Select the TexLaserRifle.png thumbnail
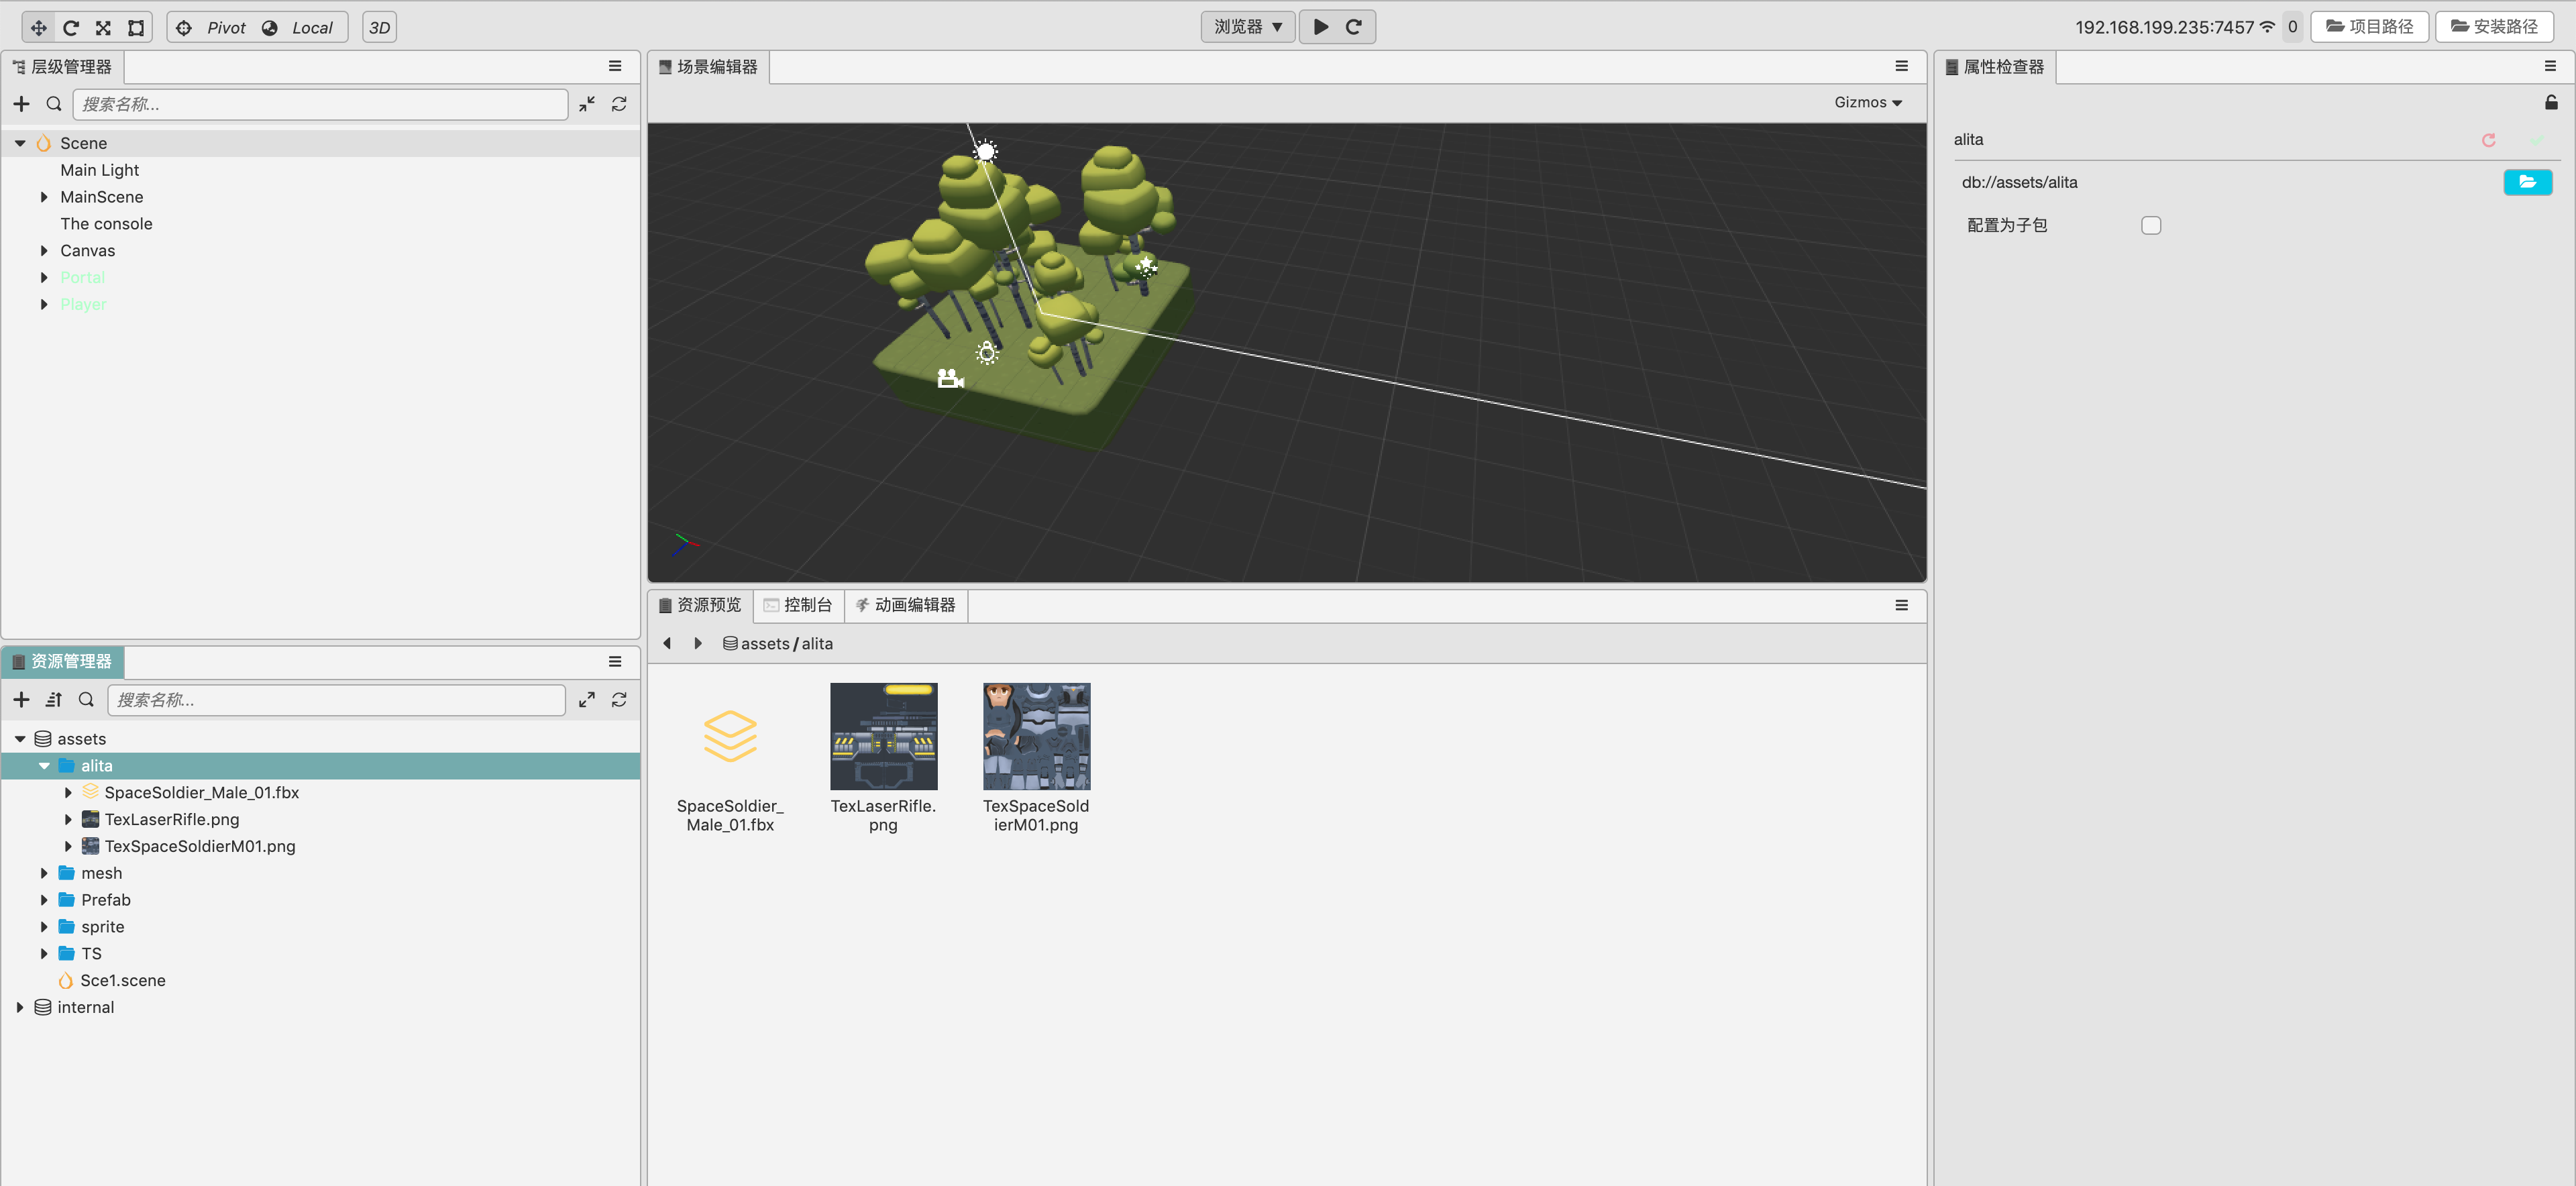The image size is (2576, 1186). point(883,737)
